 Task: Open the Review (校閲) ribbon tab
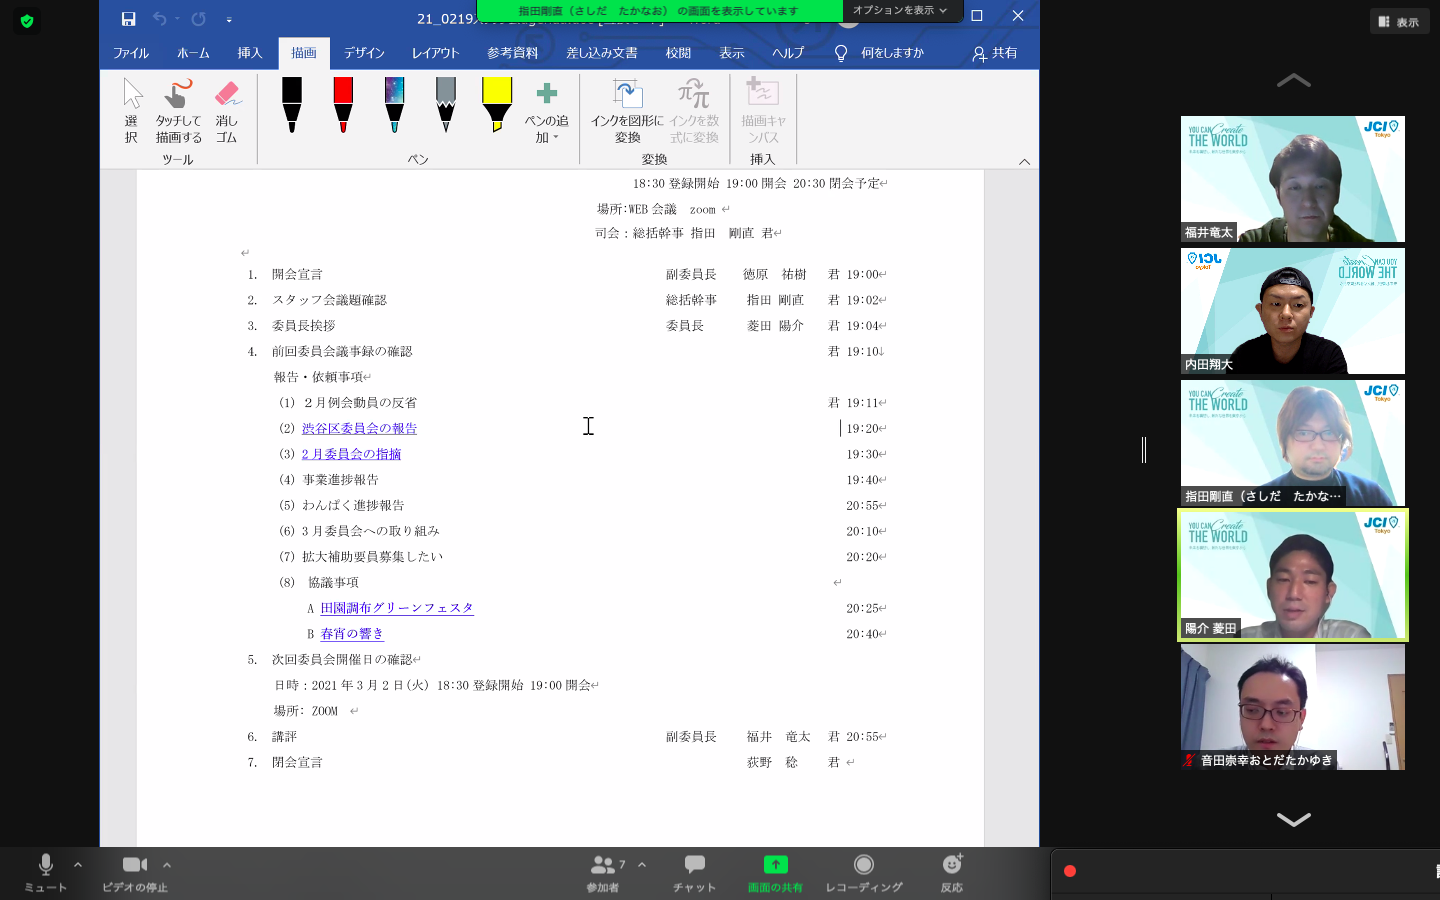coord(678,53)
